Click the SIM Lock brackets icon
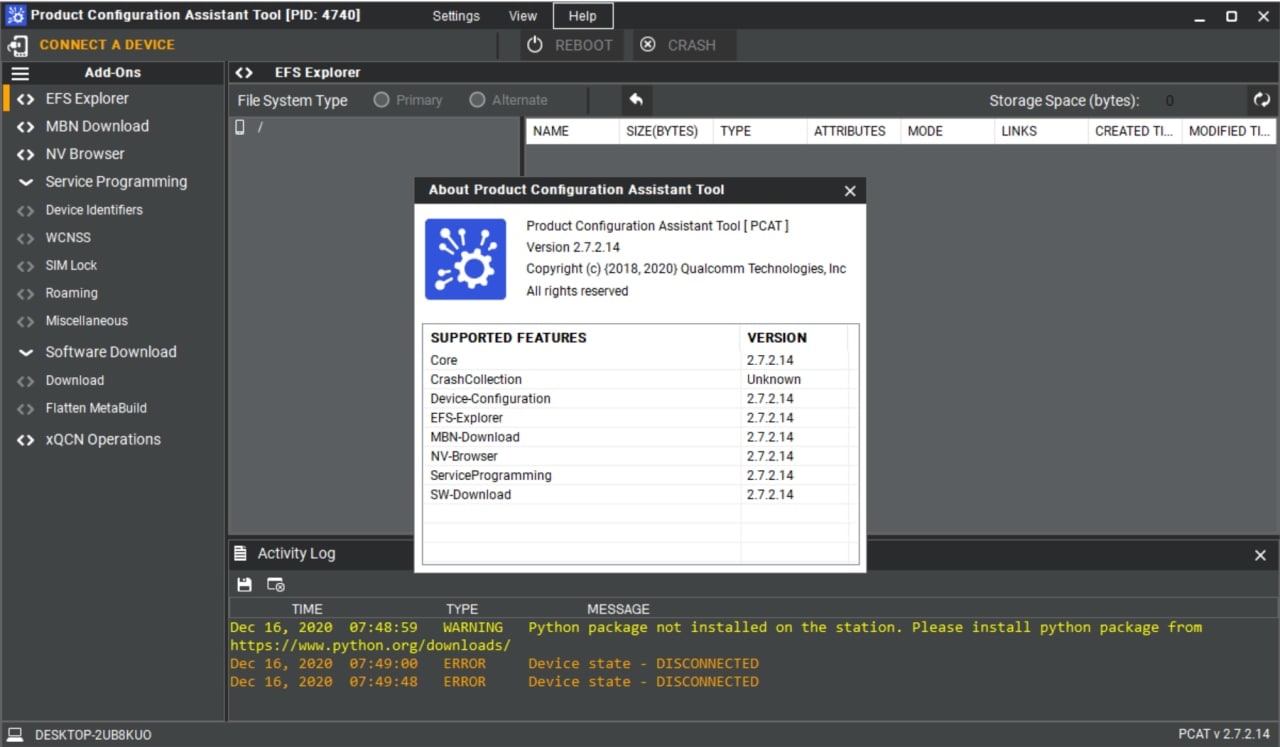Viewport: 1280px width, 747px height. pyautogui.click(x=25, y=266)
